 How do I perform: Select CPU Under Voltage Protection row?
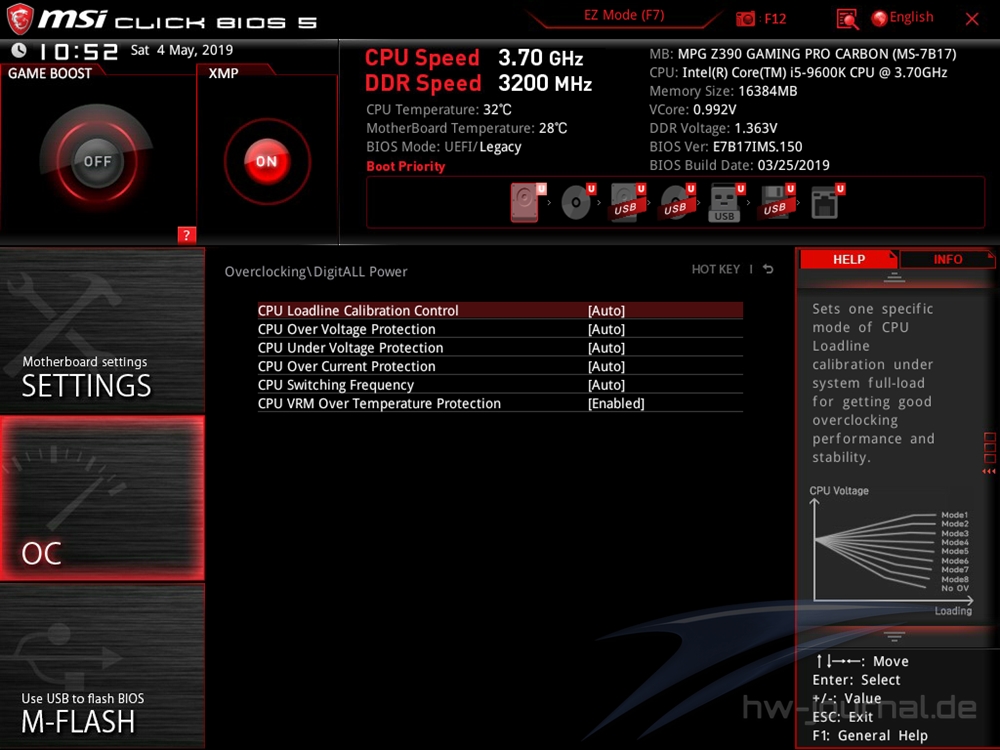click(x=500, y=348)
